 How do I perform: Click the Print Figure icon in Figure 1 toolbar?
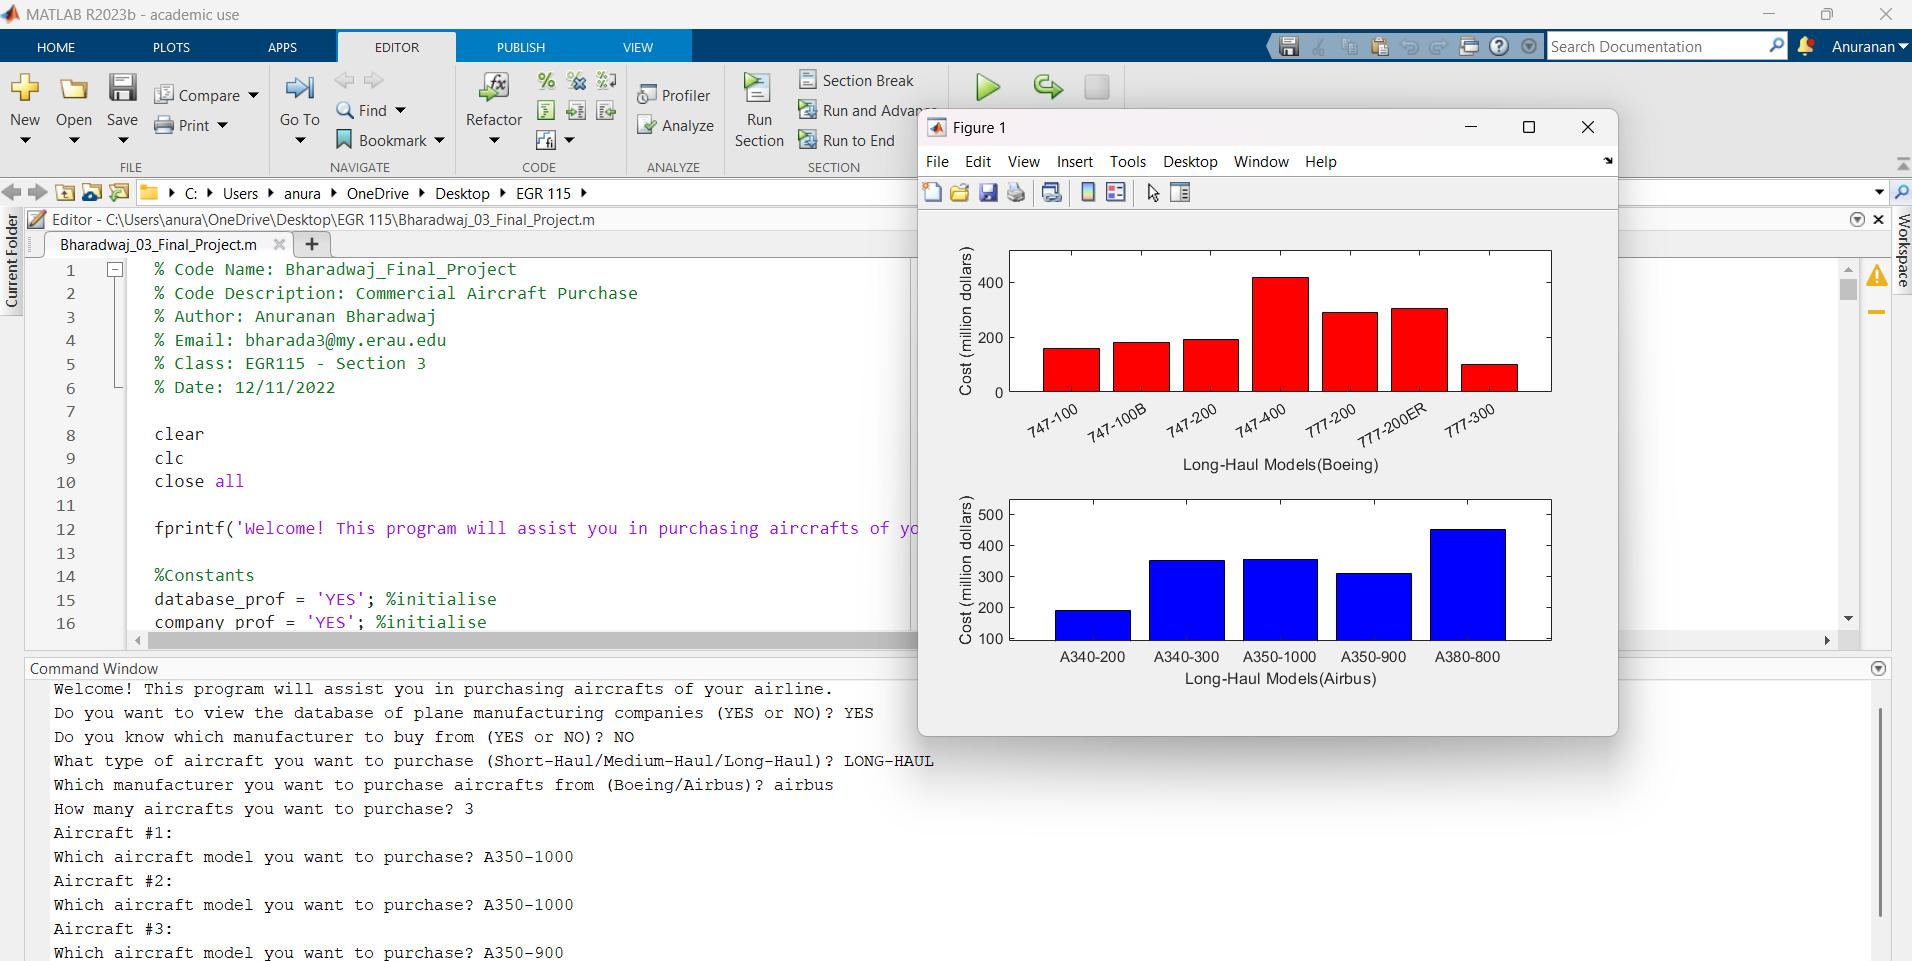(x=1016, y=193)
